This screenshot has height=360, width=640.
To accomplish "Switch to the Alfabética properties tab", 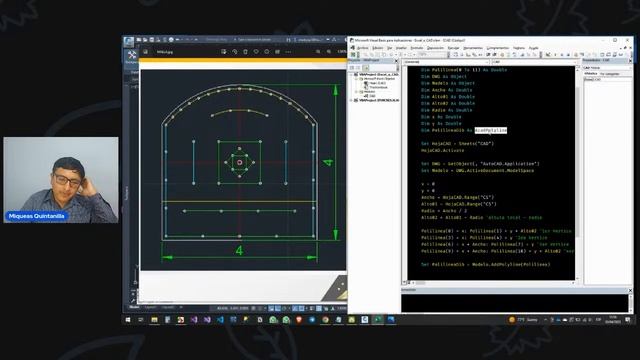I will click(591, 74).
